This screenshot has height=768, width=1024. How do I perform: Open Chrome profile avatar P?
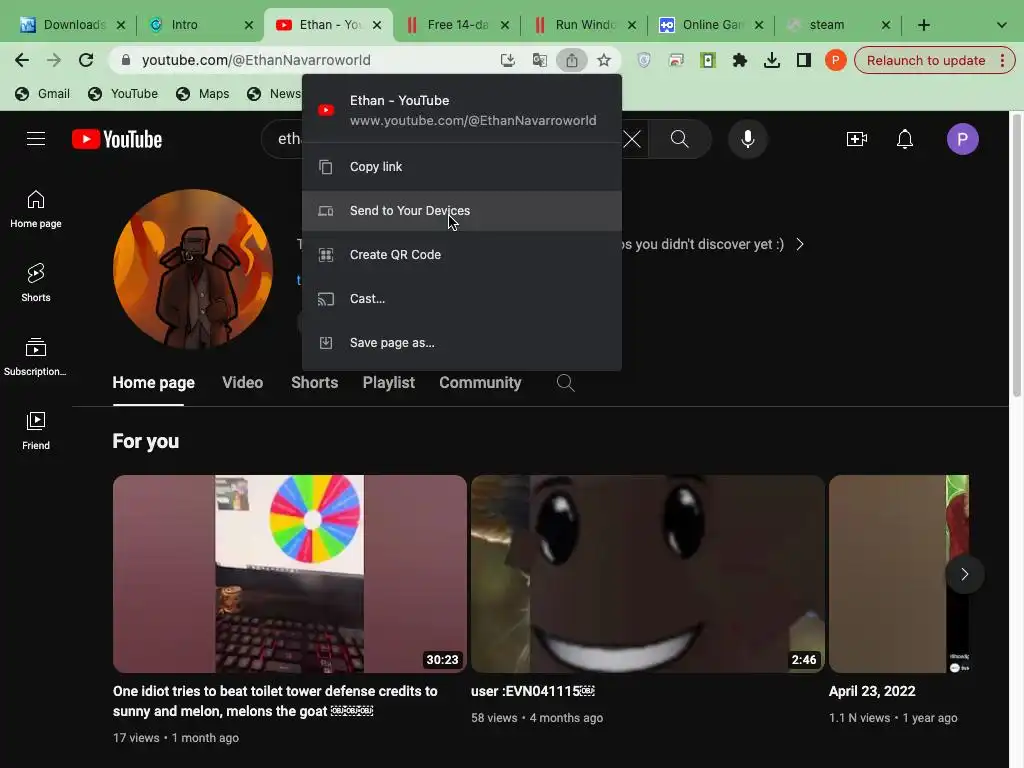tap(835, 60)
